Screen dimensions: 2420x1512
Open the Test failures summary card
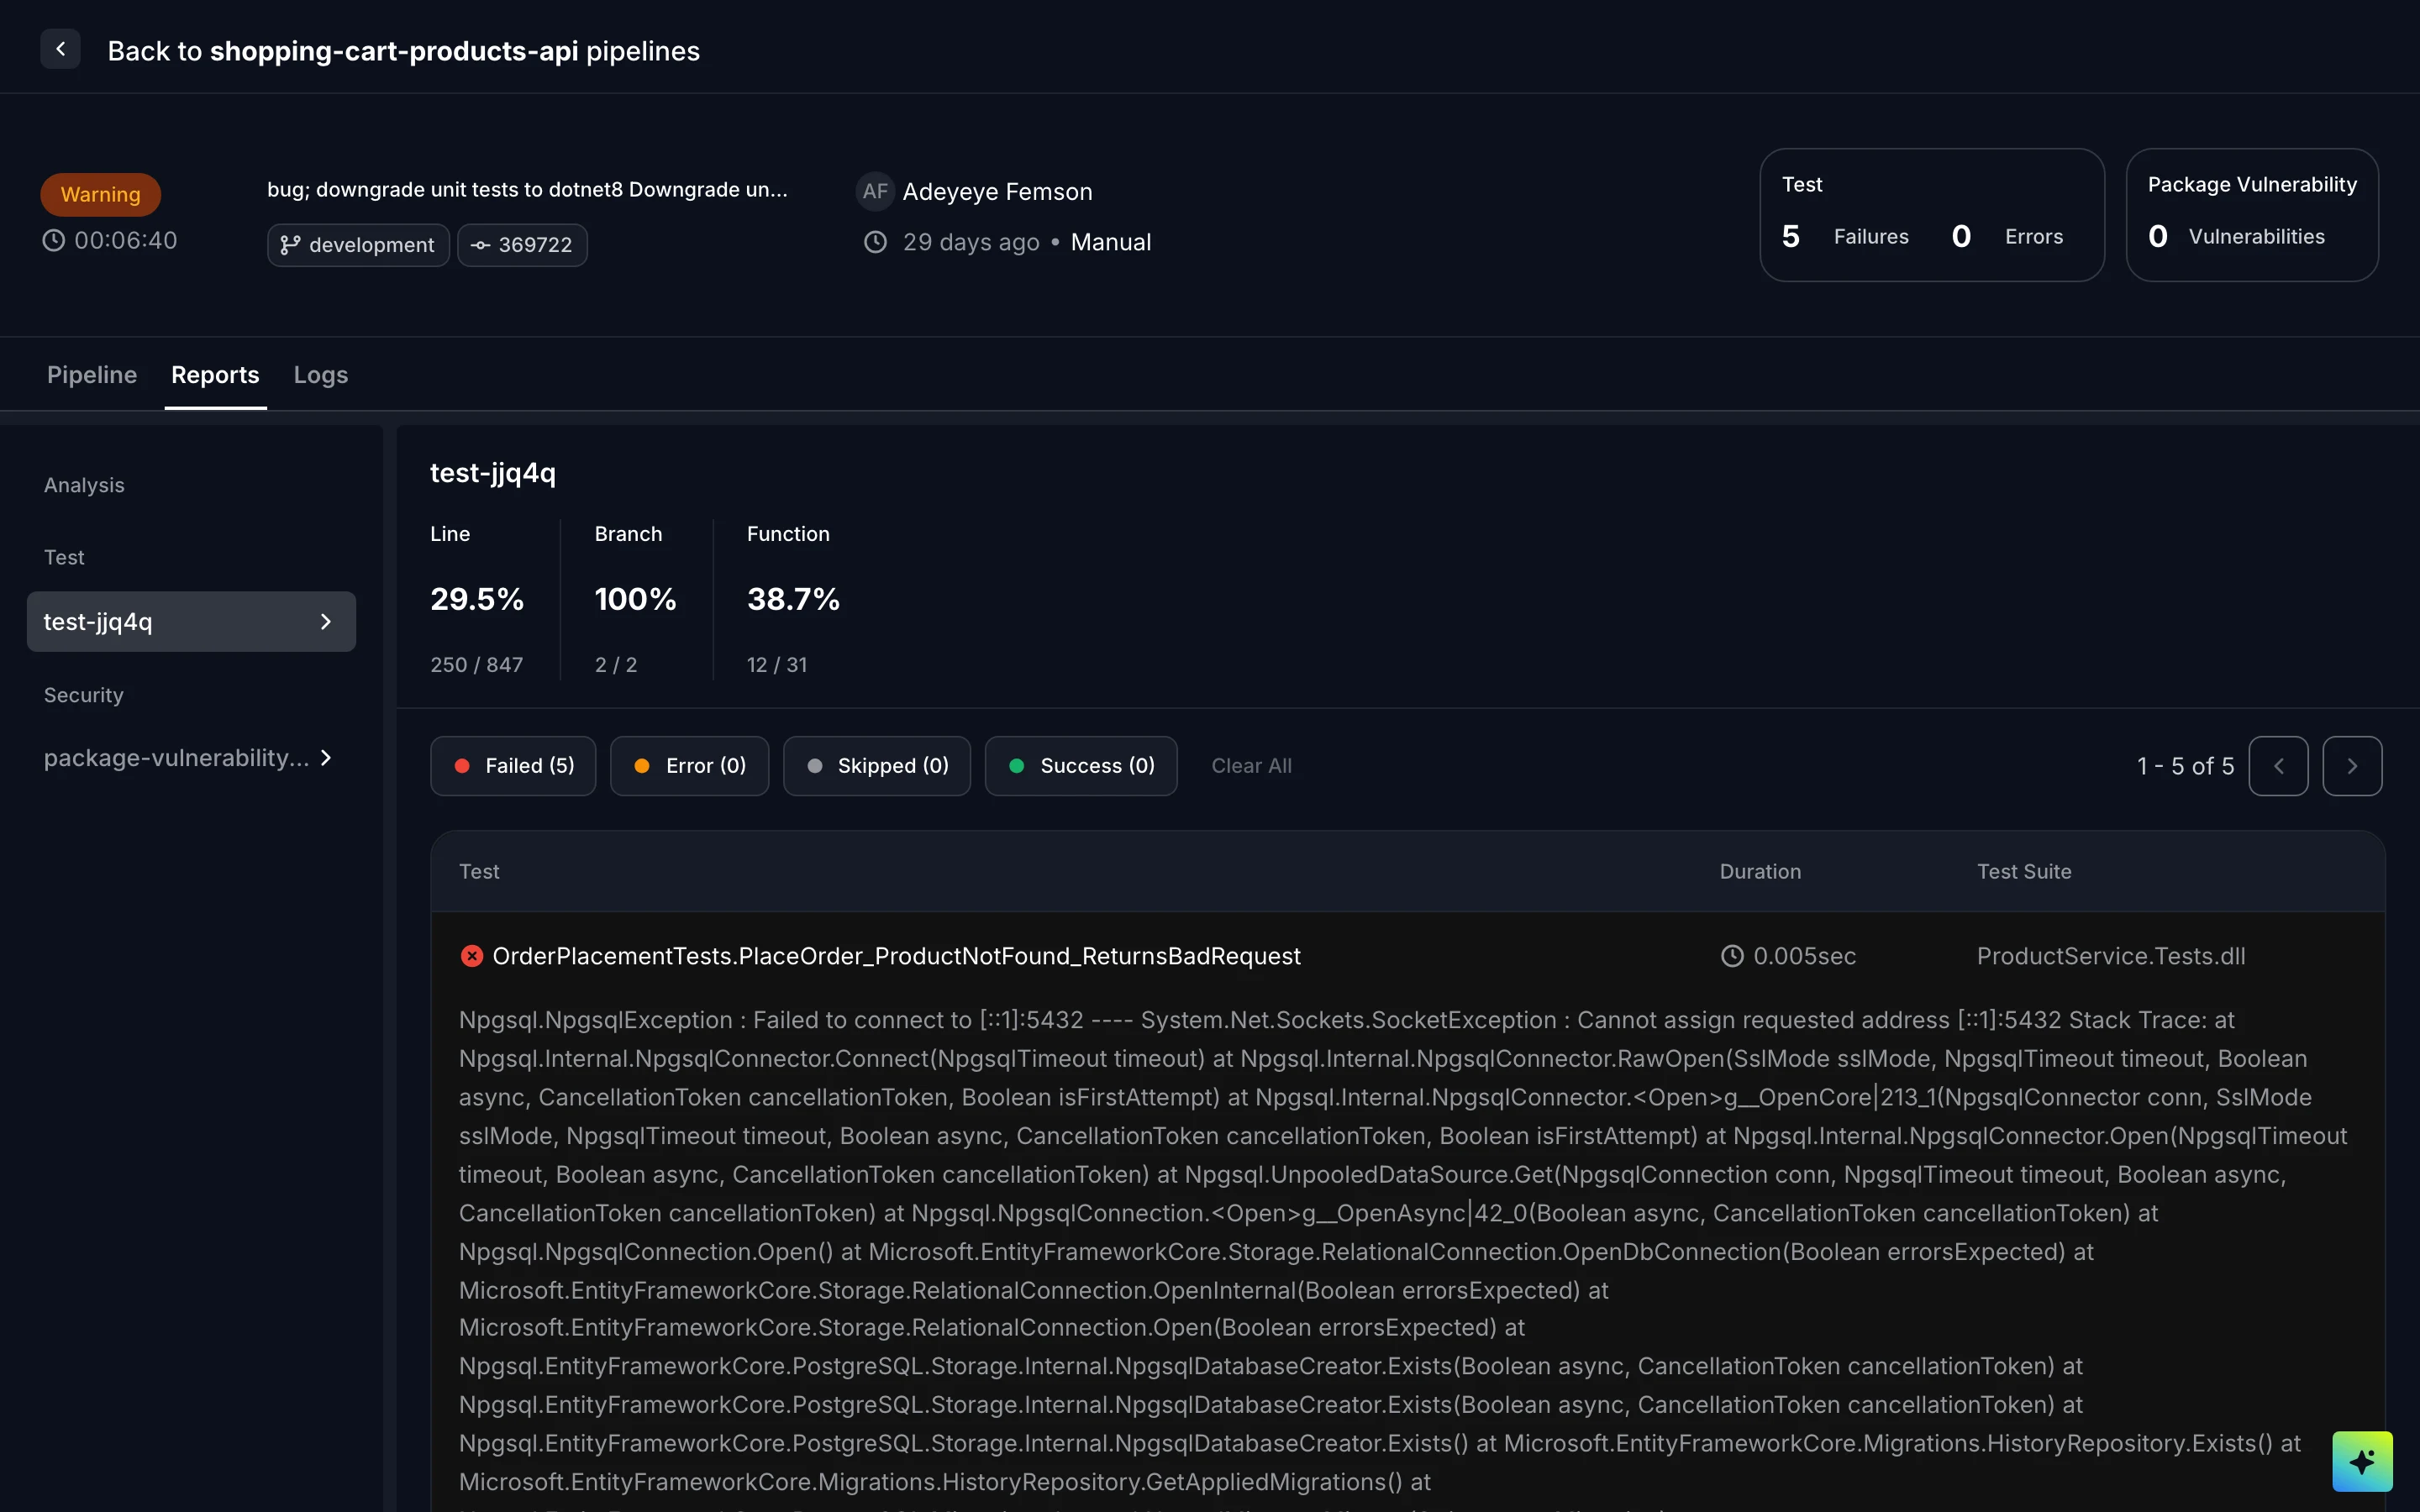[1932, 215]
